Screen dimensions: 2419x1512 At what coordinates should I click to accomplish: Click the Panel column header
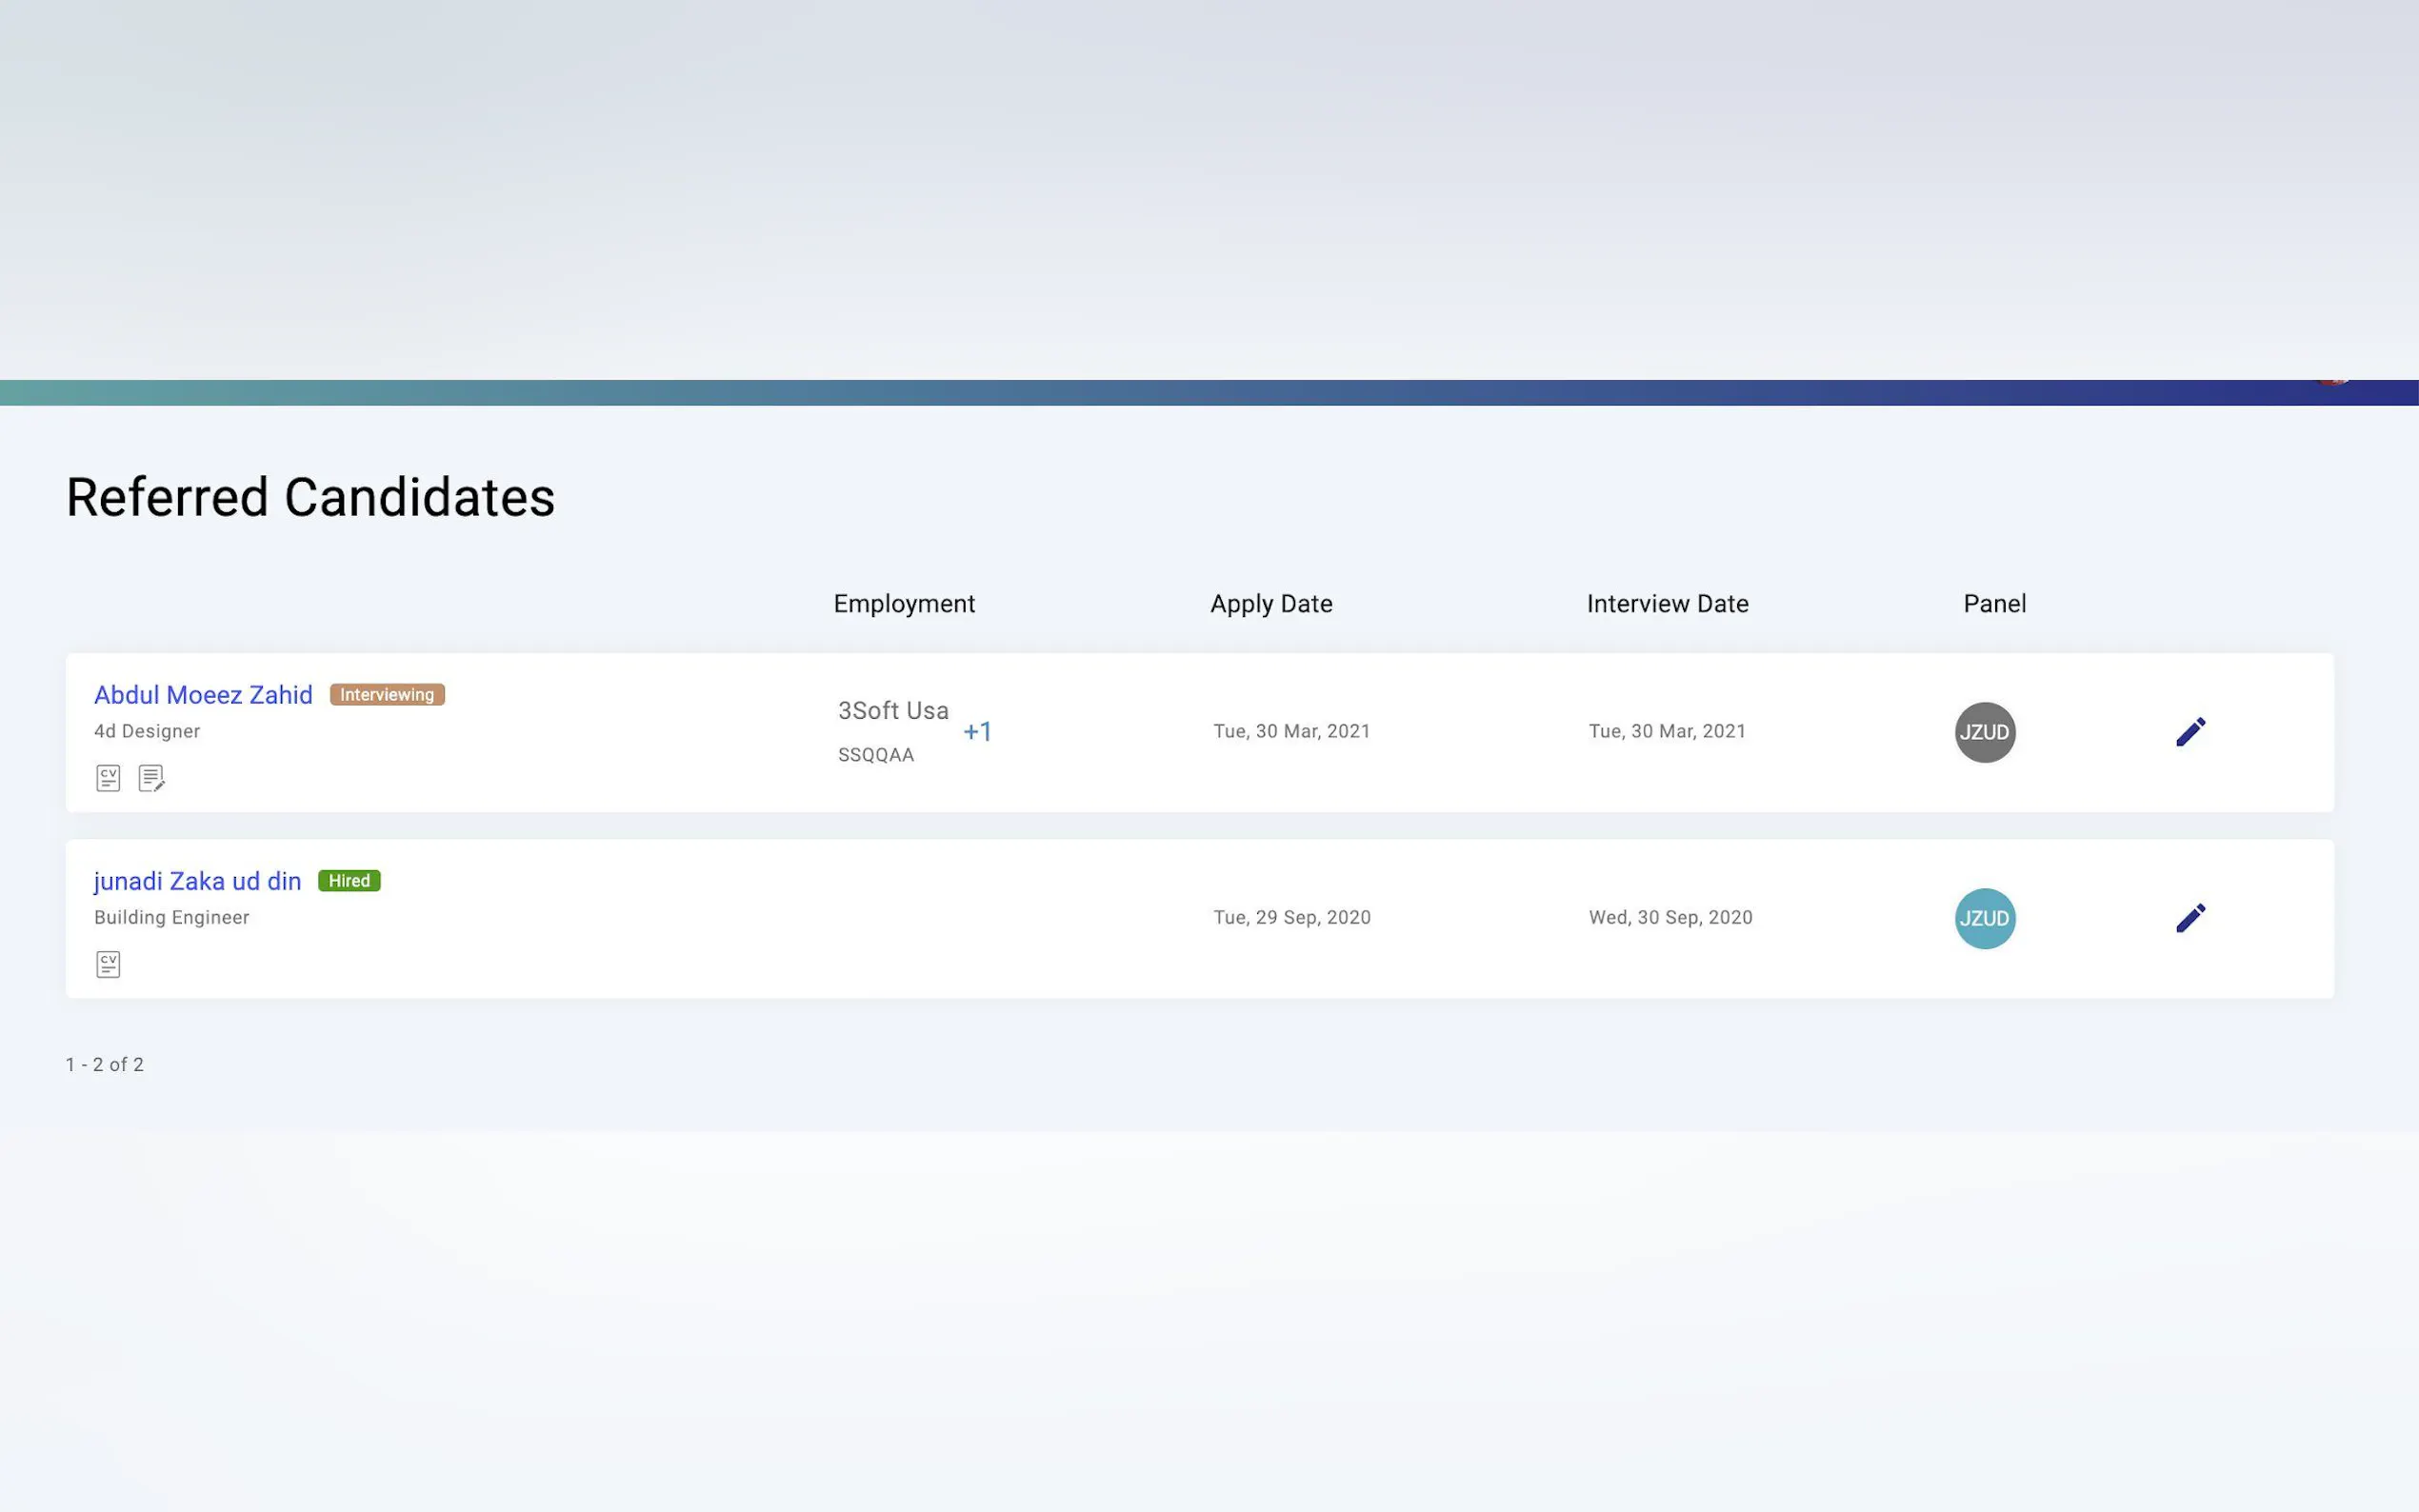1994,604
